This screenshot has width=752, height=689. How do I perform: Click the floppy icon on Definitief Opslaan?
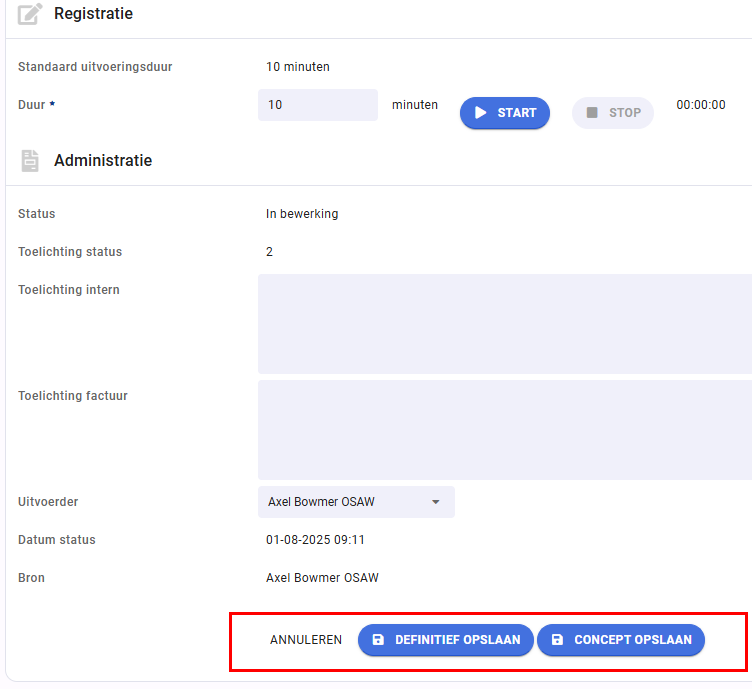point(378,640)
